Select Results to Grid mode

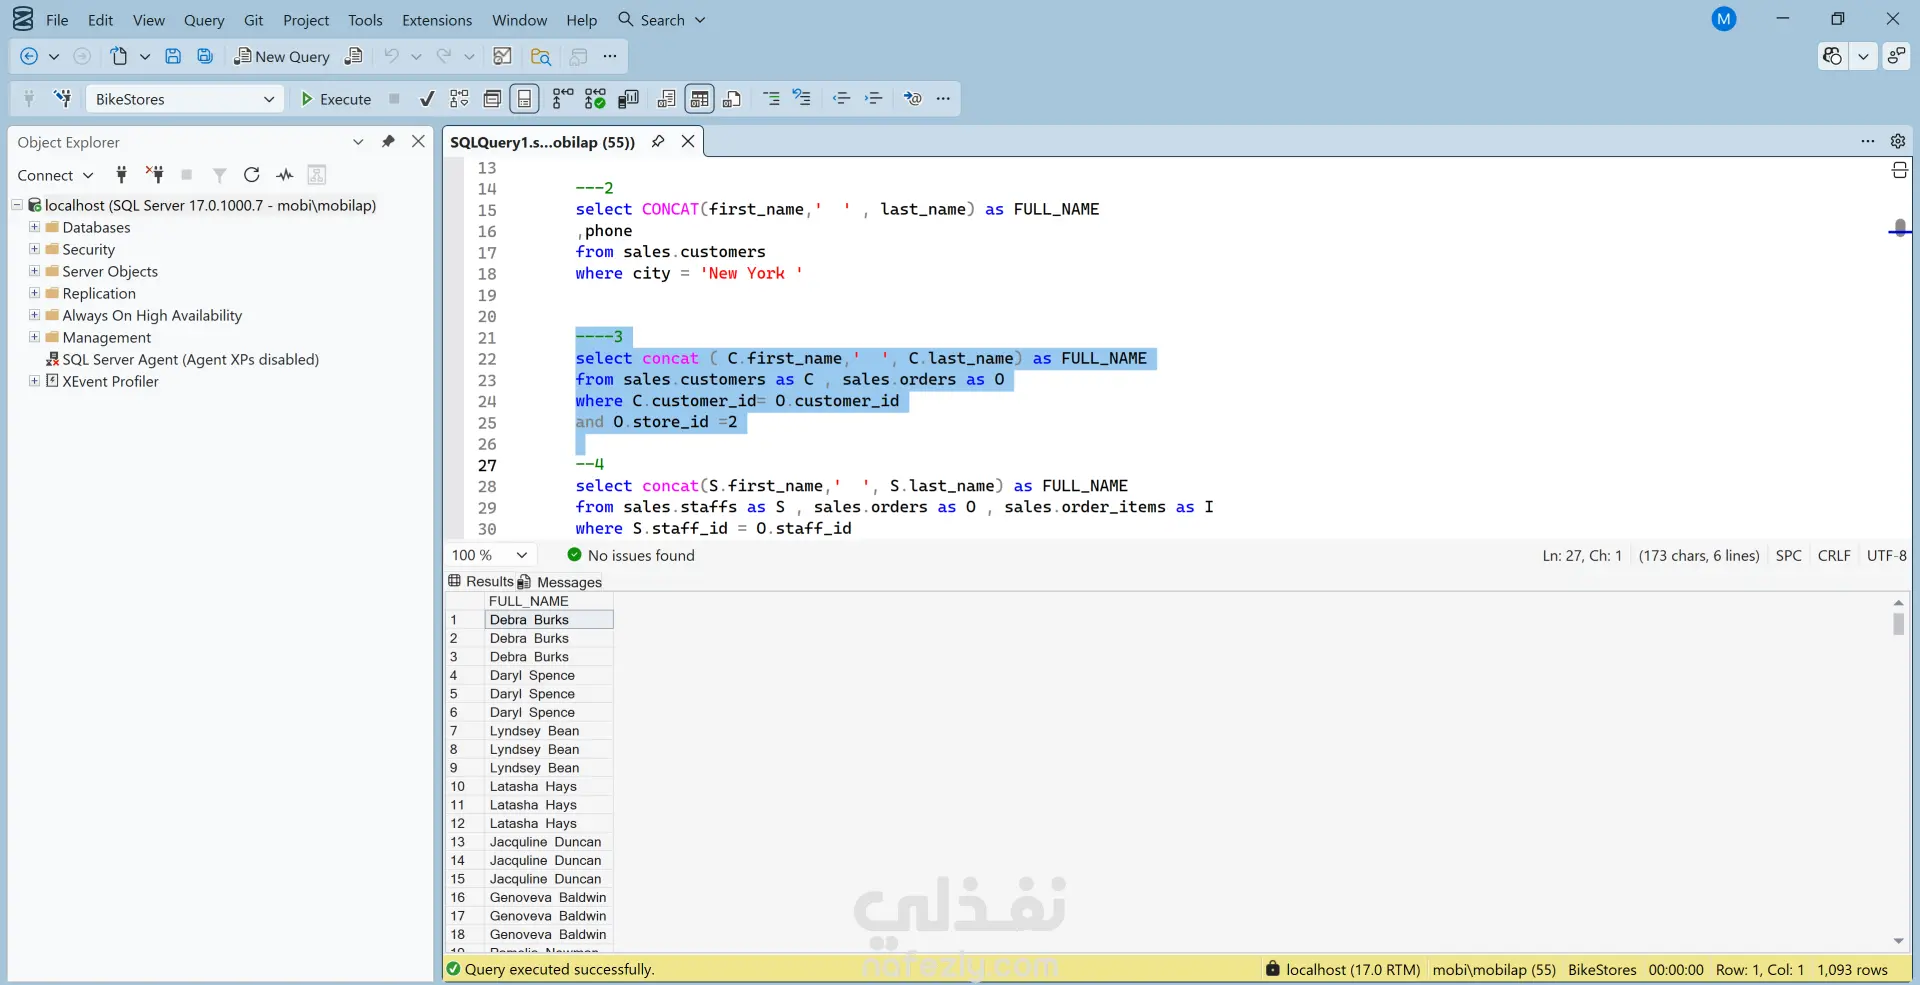coord(699,98)
